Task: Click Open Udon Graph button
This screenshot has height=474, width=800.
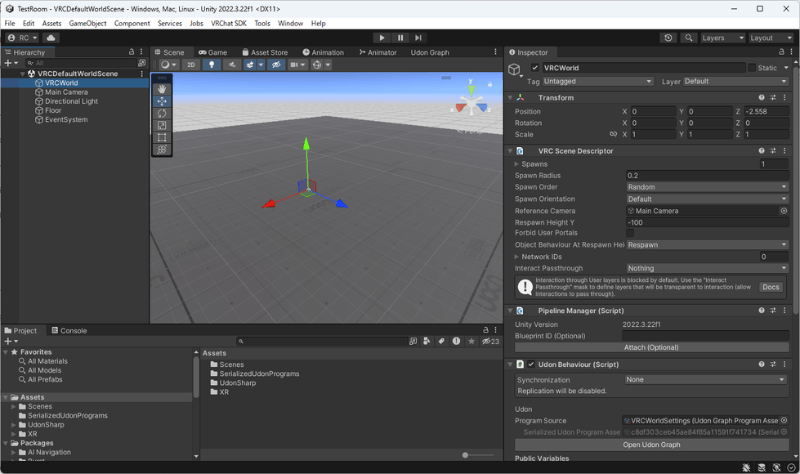Action: [x=652, y=445]
